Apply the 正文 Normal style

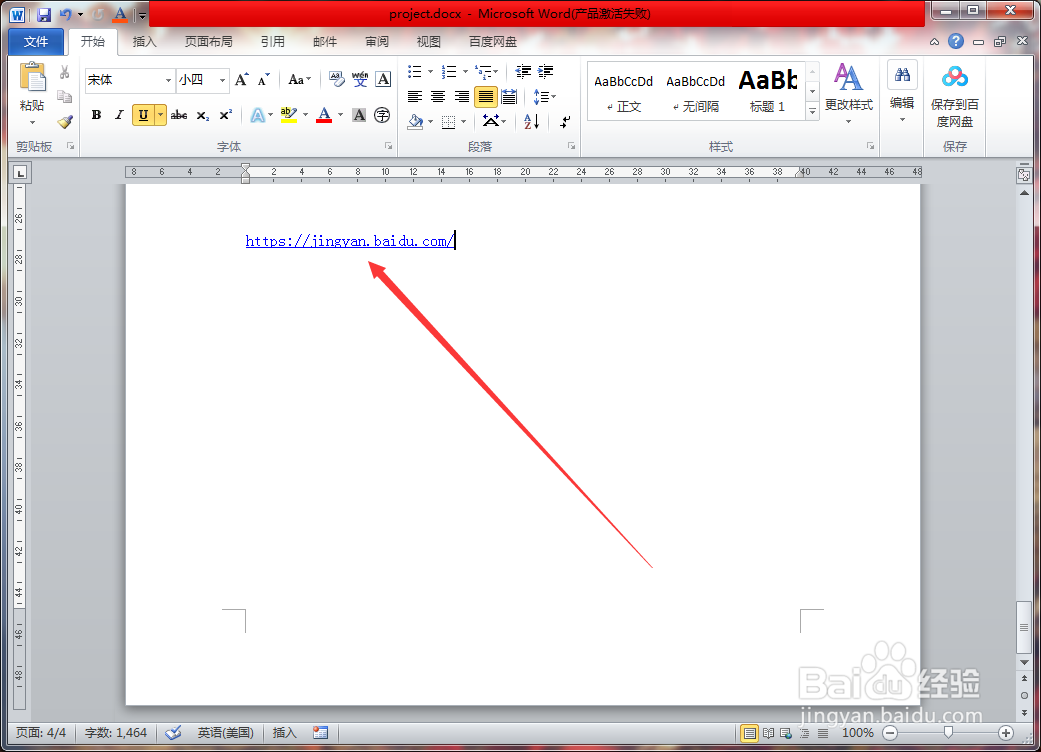pos(623,92)
